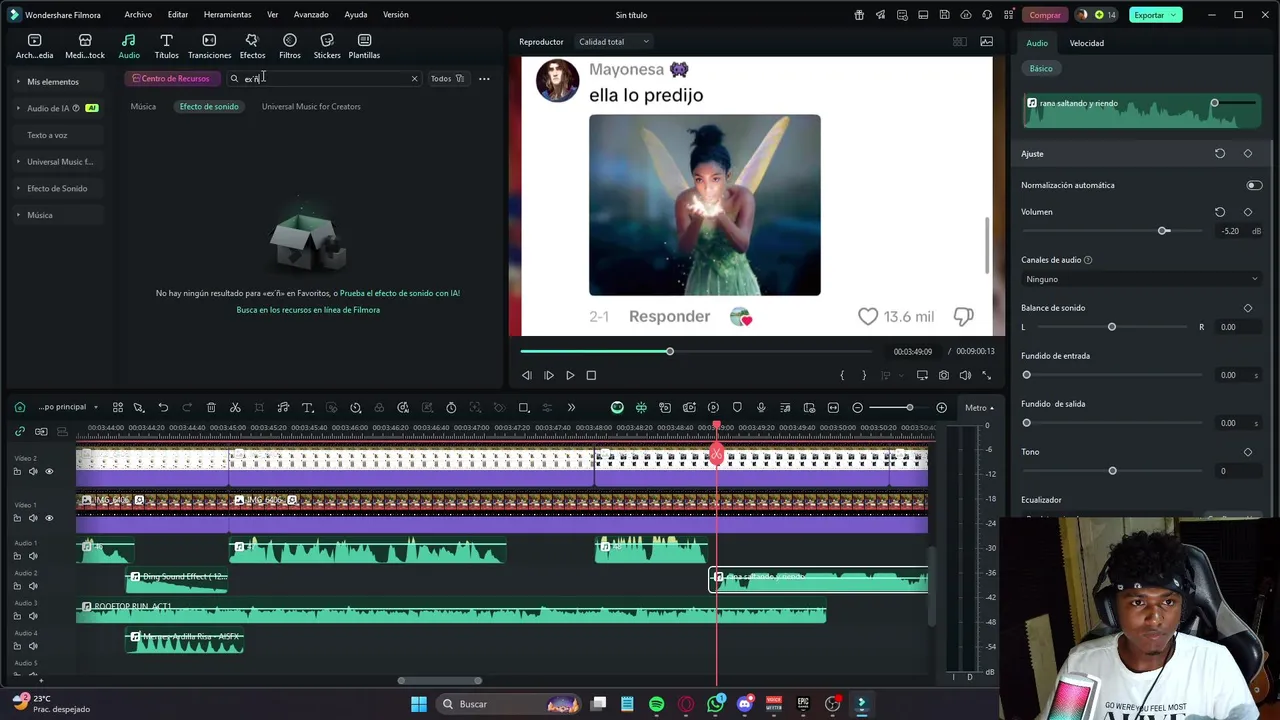Toggle visibility eye of Video 2 track
The image size is (1280, 720).
(x=49, y=471)
